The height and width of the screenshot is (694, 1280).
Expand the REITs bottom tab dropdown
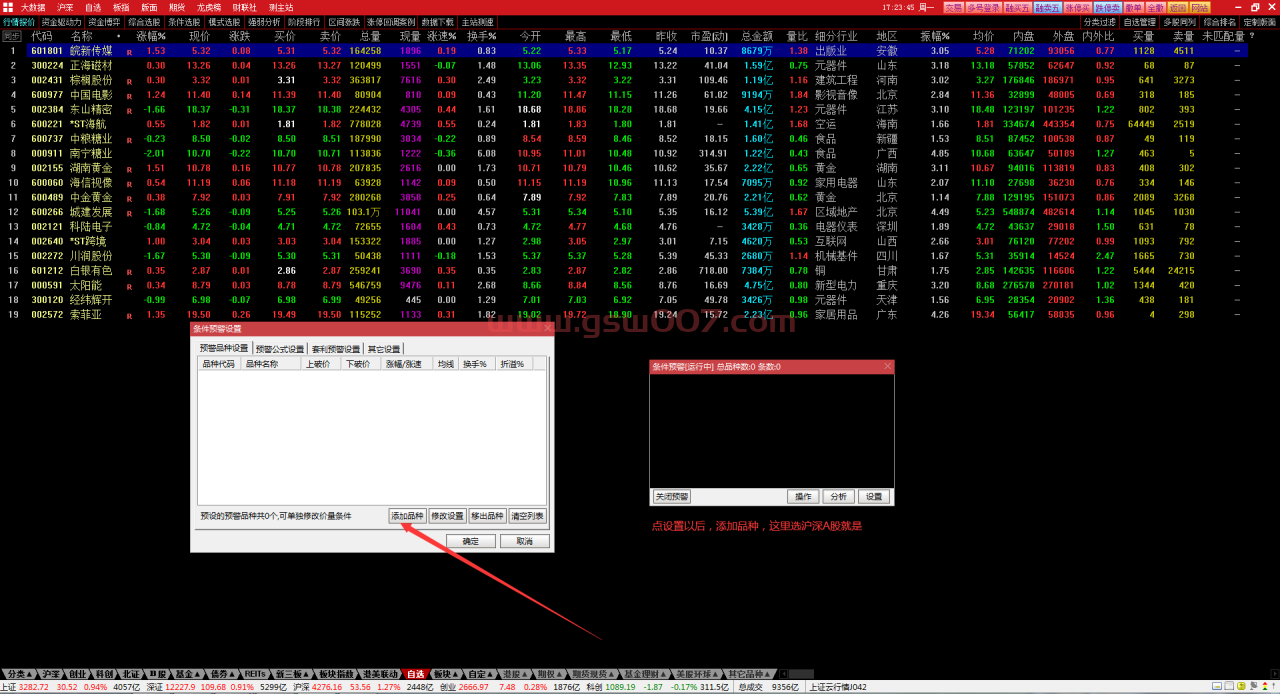point(257,674)
